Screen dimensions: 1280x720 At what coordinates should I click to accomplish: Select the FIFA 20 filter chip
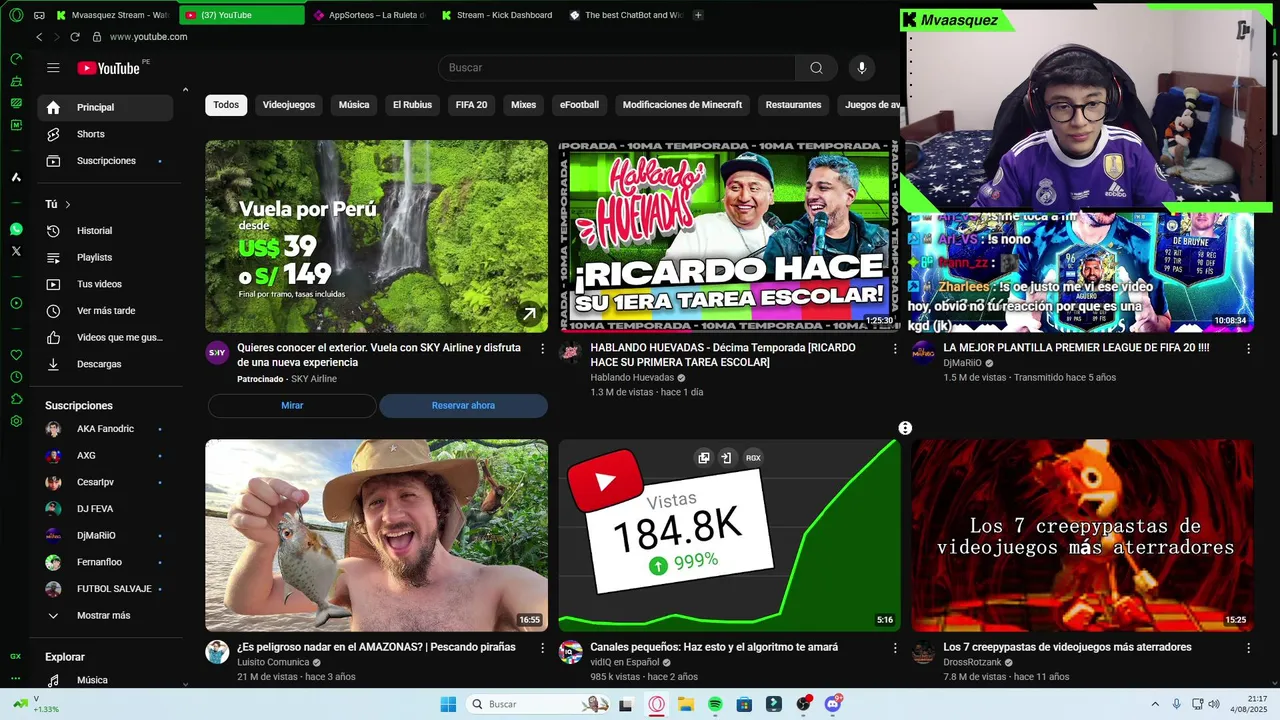471,105
